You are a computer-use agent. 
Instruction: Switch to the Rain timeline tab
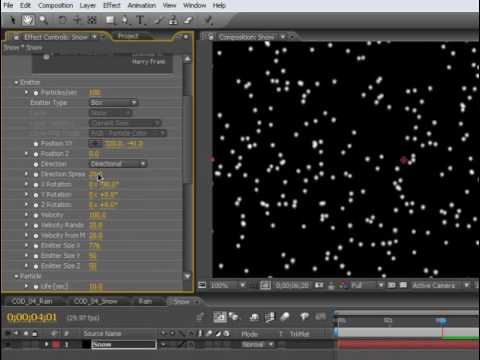145,301
